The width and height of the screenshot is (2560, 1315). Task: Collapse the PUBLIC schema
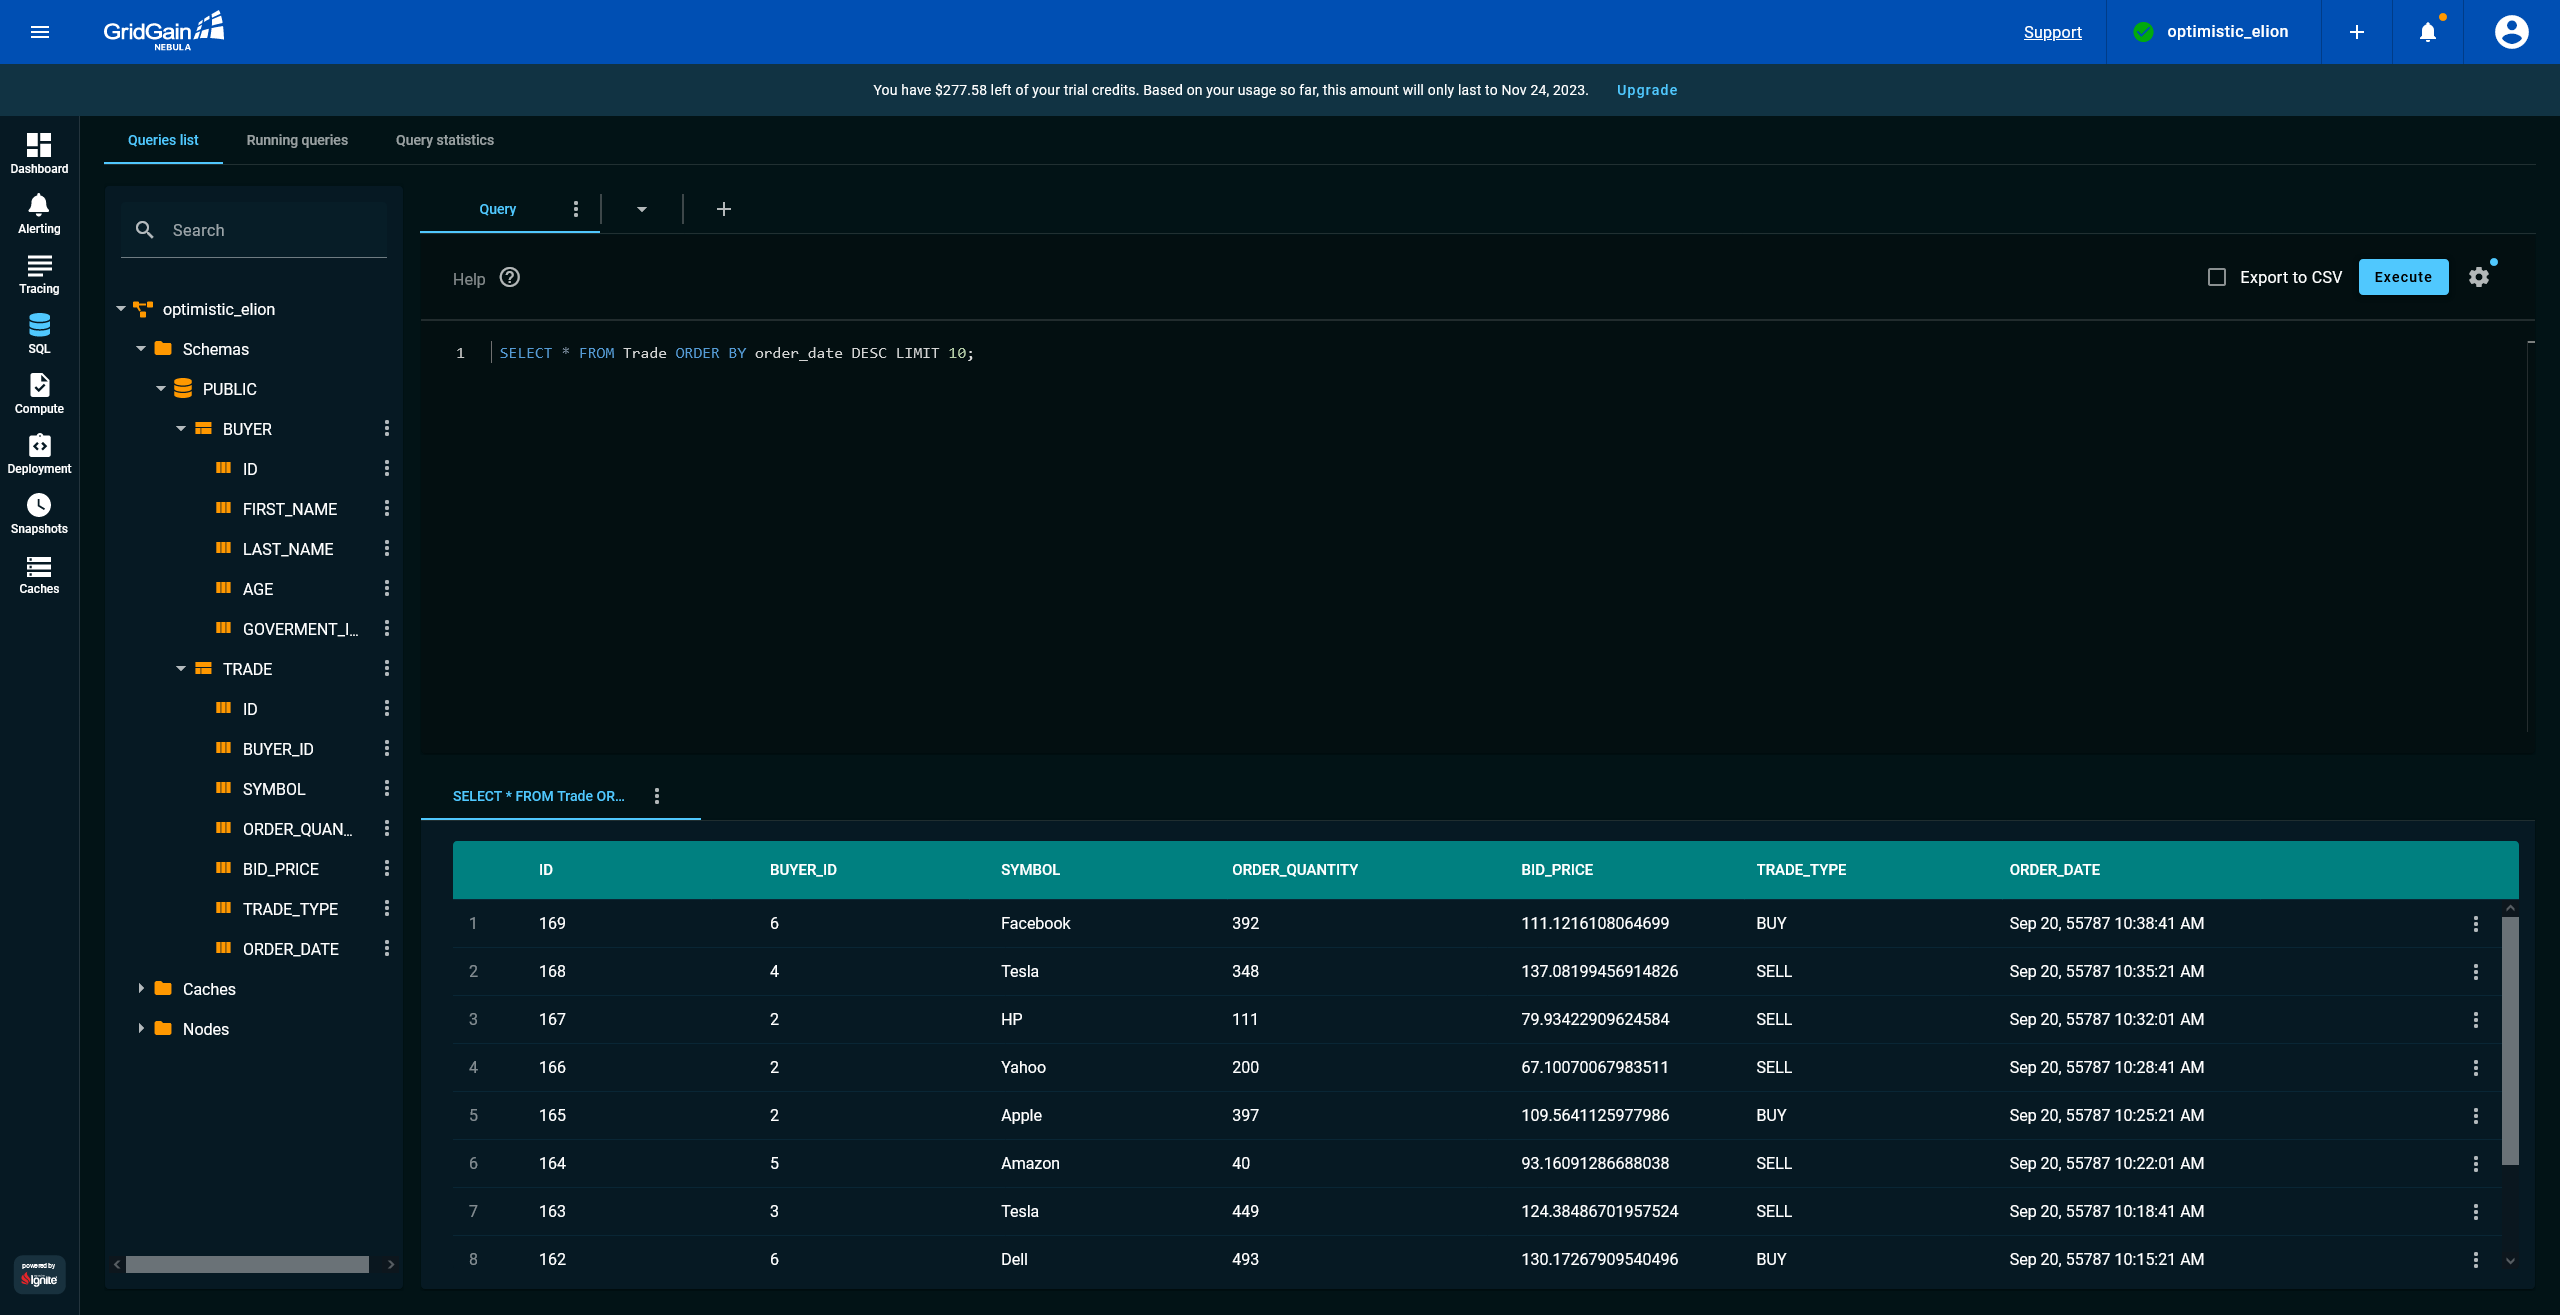pos(161,389)
